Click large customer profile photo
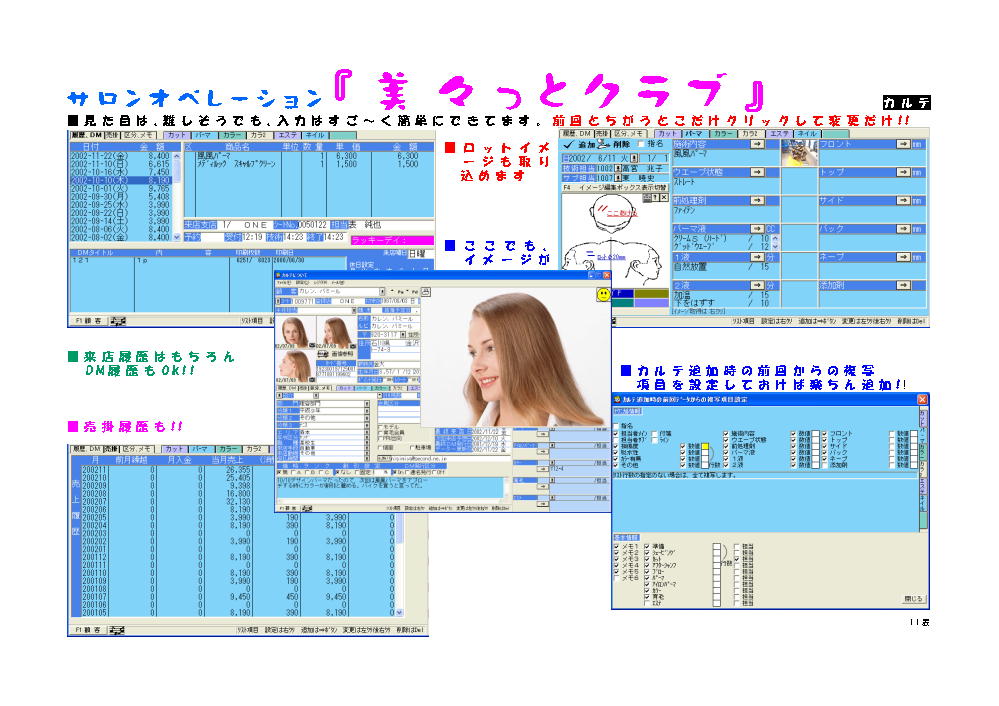Viewport: 999px width, 706px height. (x=515, y=357)
